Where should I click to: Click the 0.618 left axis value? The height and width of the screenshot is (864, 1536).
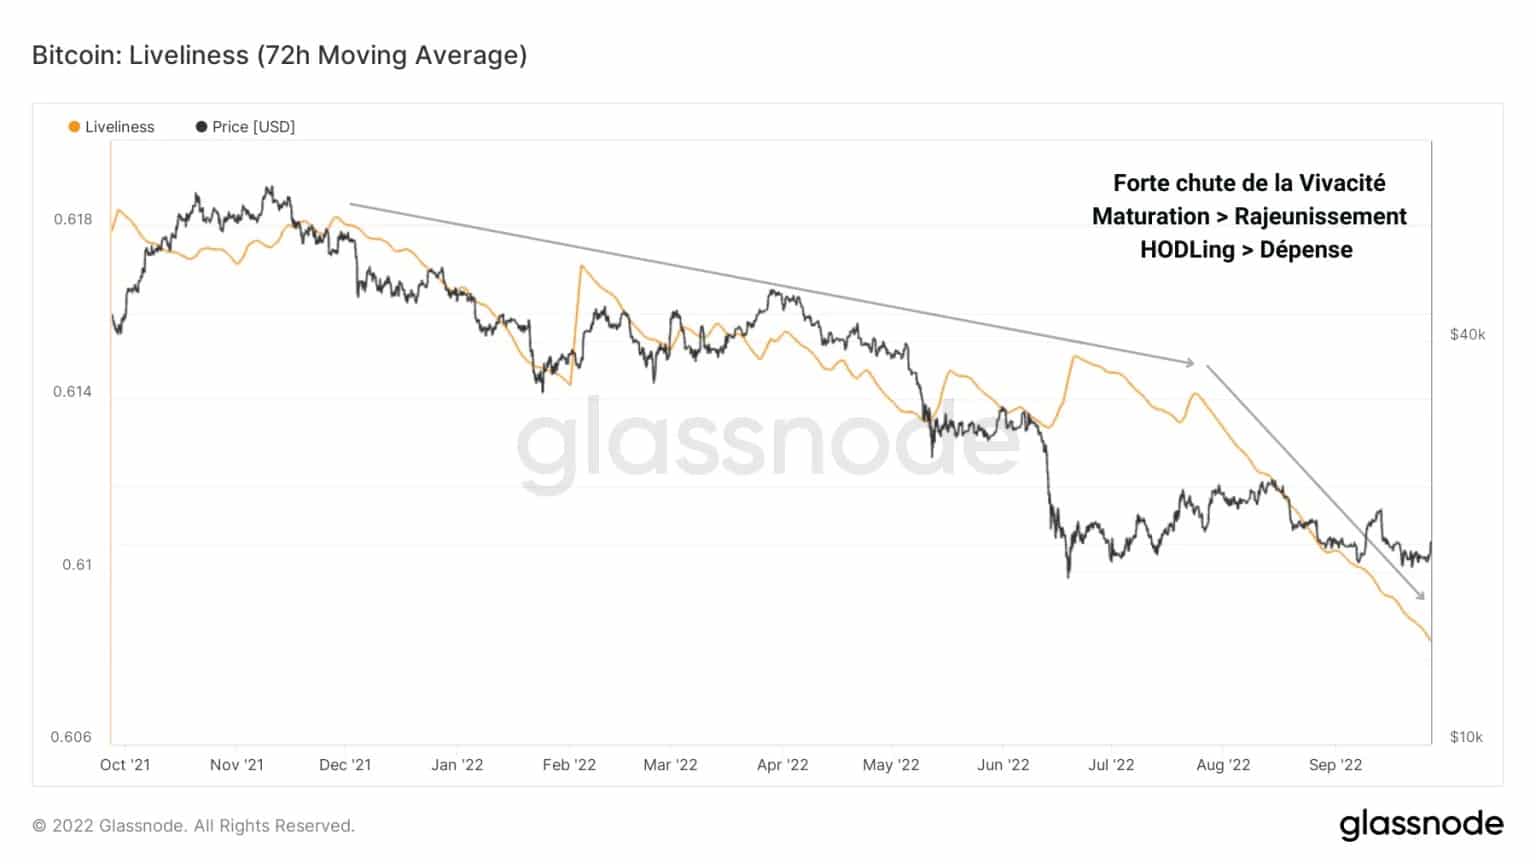(72, 219)
